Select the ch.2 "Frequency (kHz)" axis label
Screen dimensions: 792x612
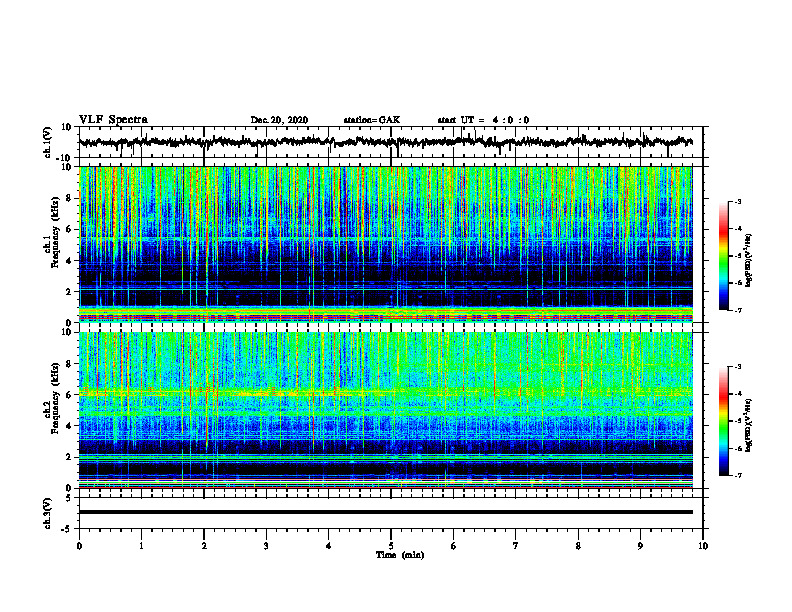(55, 398)
